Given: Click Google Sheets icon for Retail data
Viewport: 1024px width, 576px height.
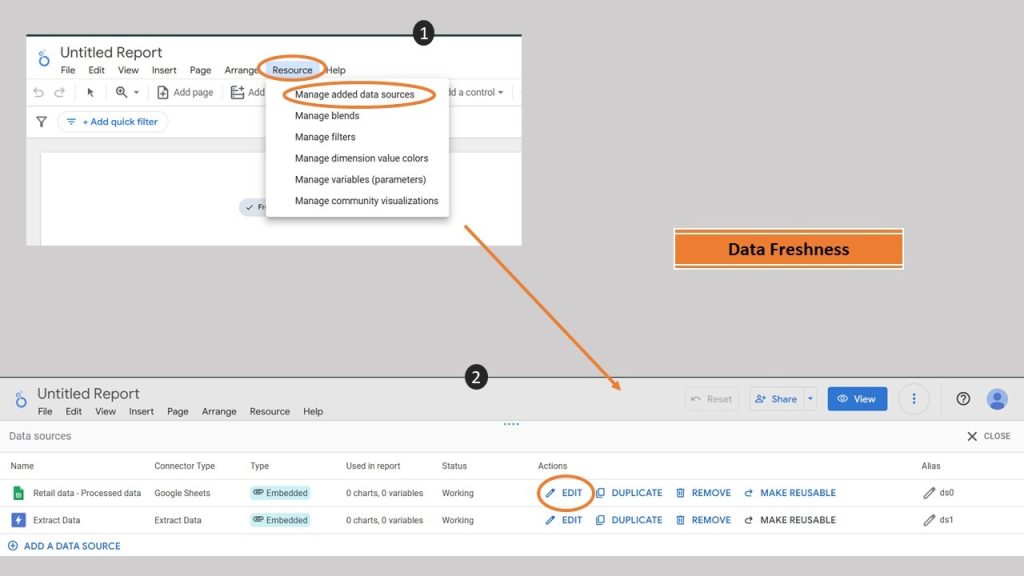Looking at the screenshot, I should [18, 493].
